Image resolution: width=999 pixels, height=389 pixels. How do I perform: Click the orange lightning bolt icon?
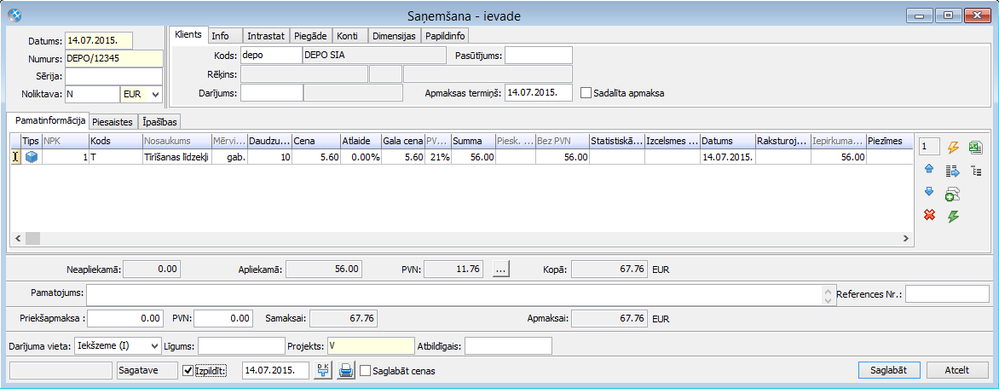pos(953,148)
